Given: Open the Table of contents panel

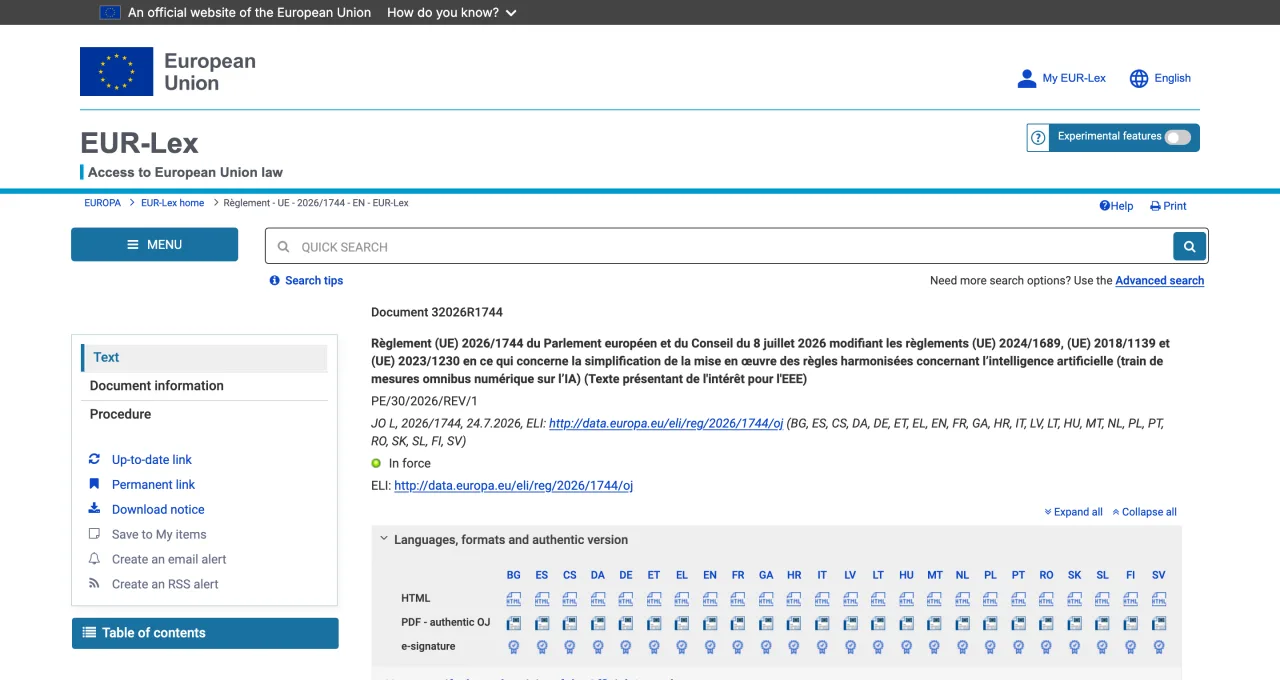Looking at the screenshot, I should click(x=205, y=633).
